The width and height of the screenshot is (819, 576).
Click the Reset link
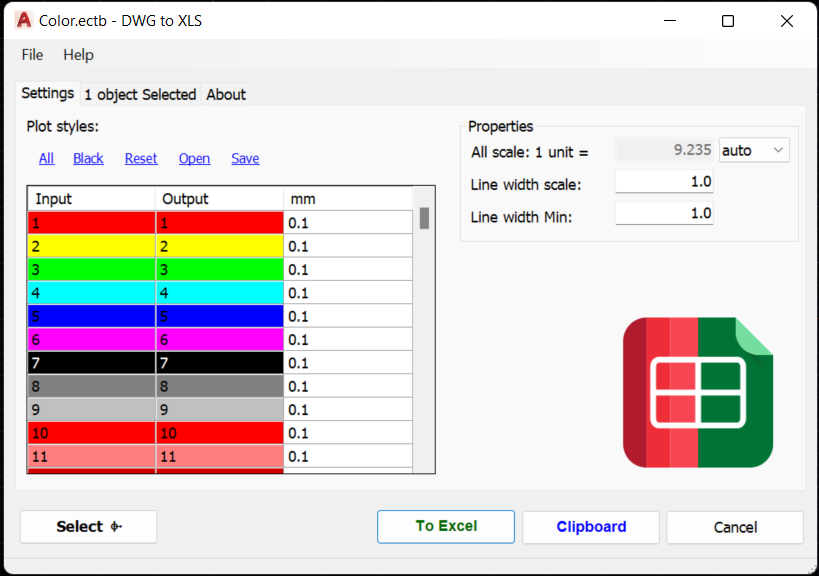tap(141, 158)
